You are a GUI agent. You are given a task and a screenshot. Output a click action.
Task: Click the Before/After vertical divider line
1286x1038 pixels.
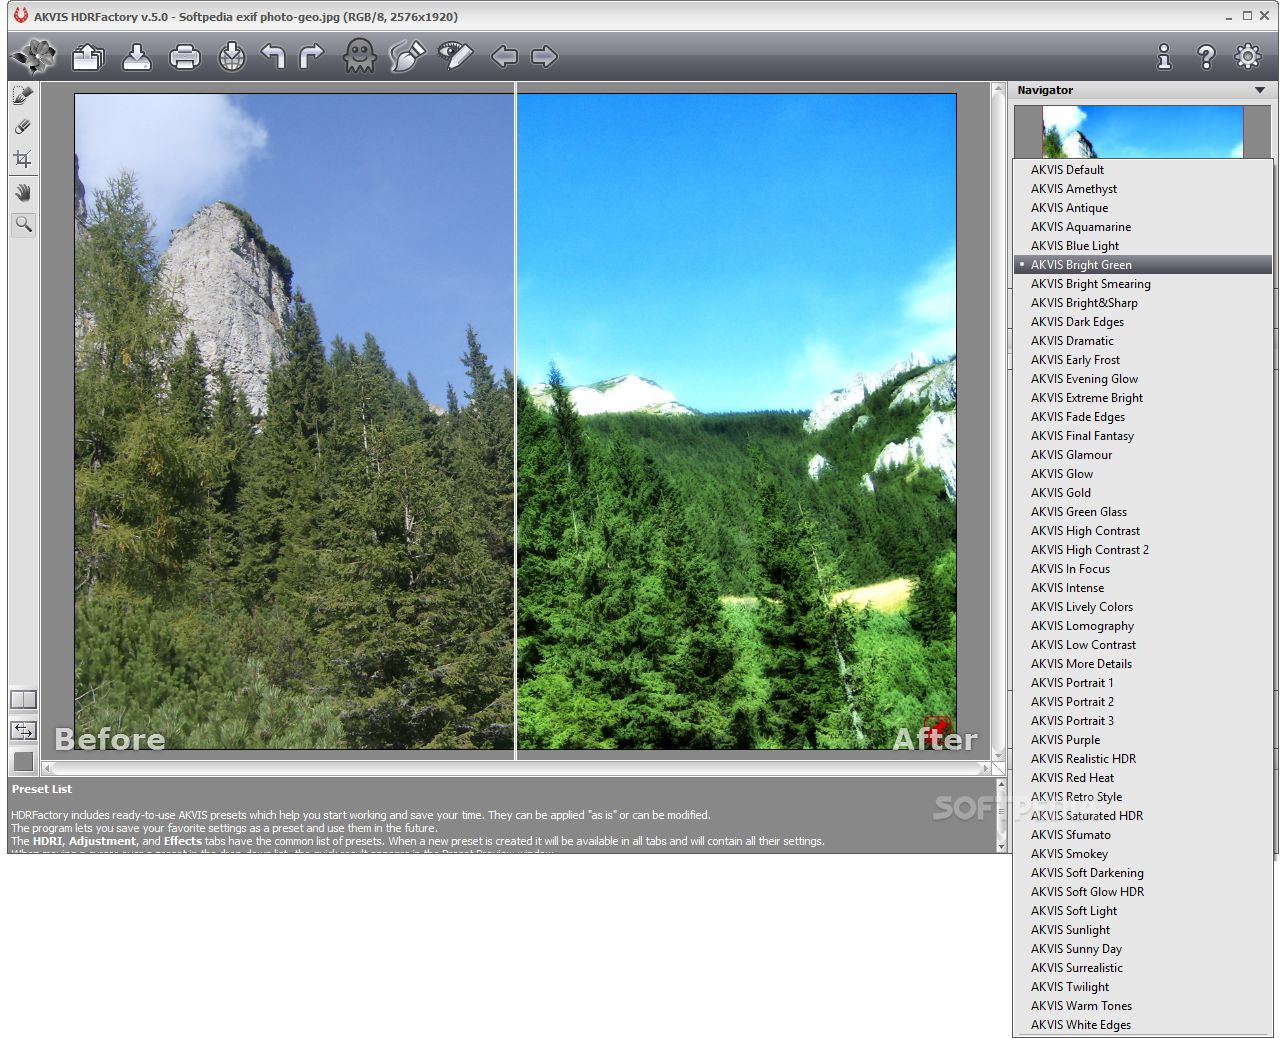click(x=515, y=421)
